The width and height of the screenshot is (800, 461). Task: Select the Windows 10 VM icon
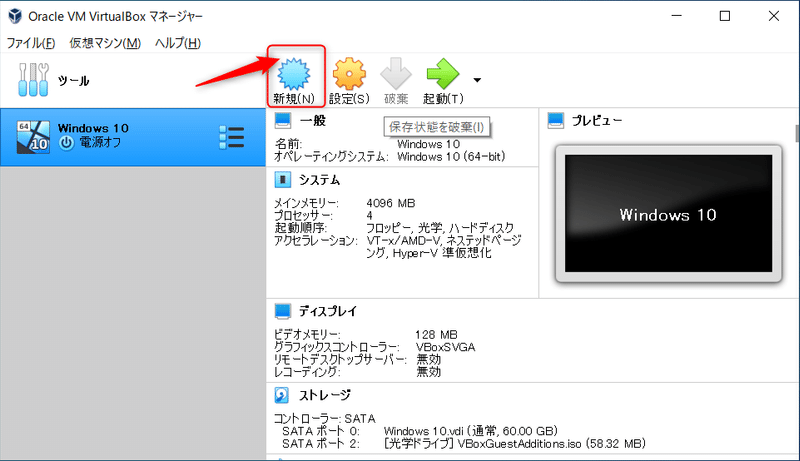(x=33, y=137)
